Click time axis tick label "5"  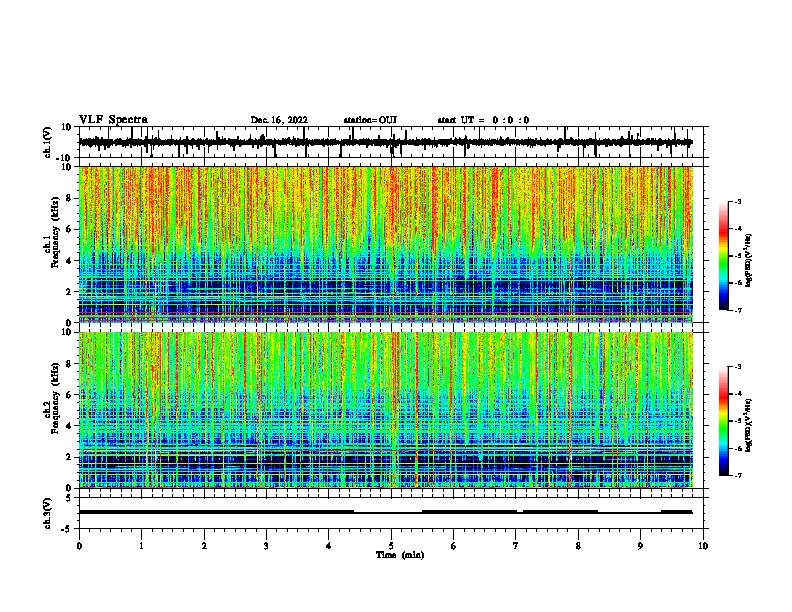[391, 546]
